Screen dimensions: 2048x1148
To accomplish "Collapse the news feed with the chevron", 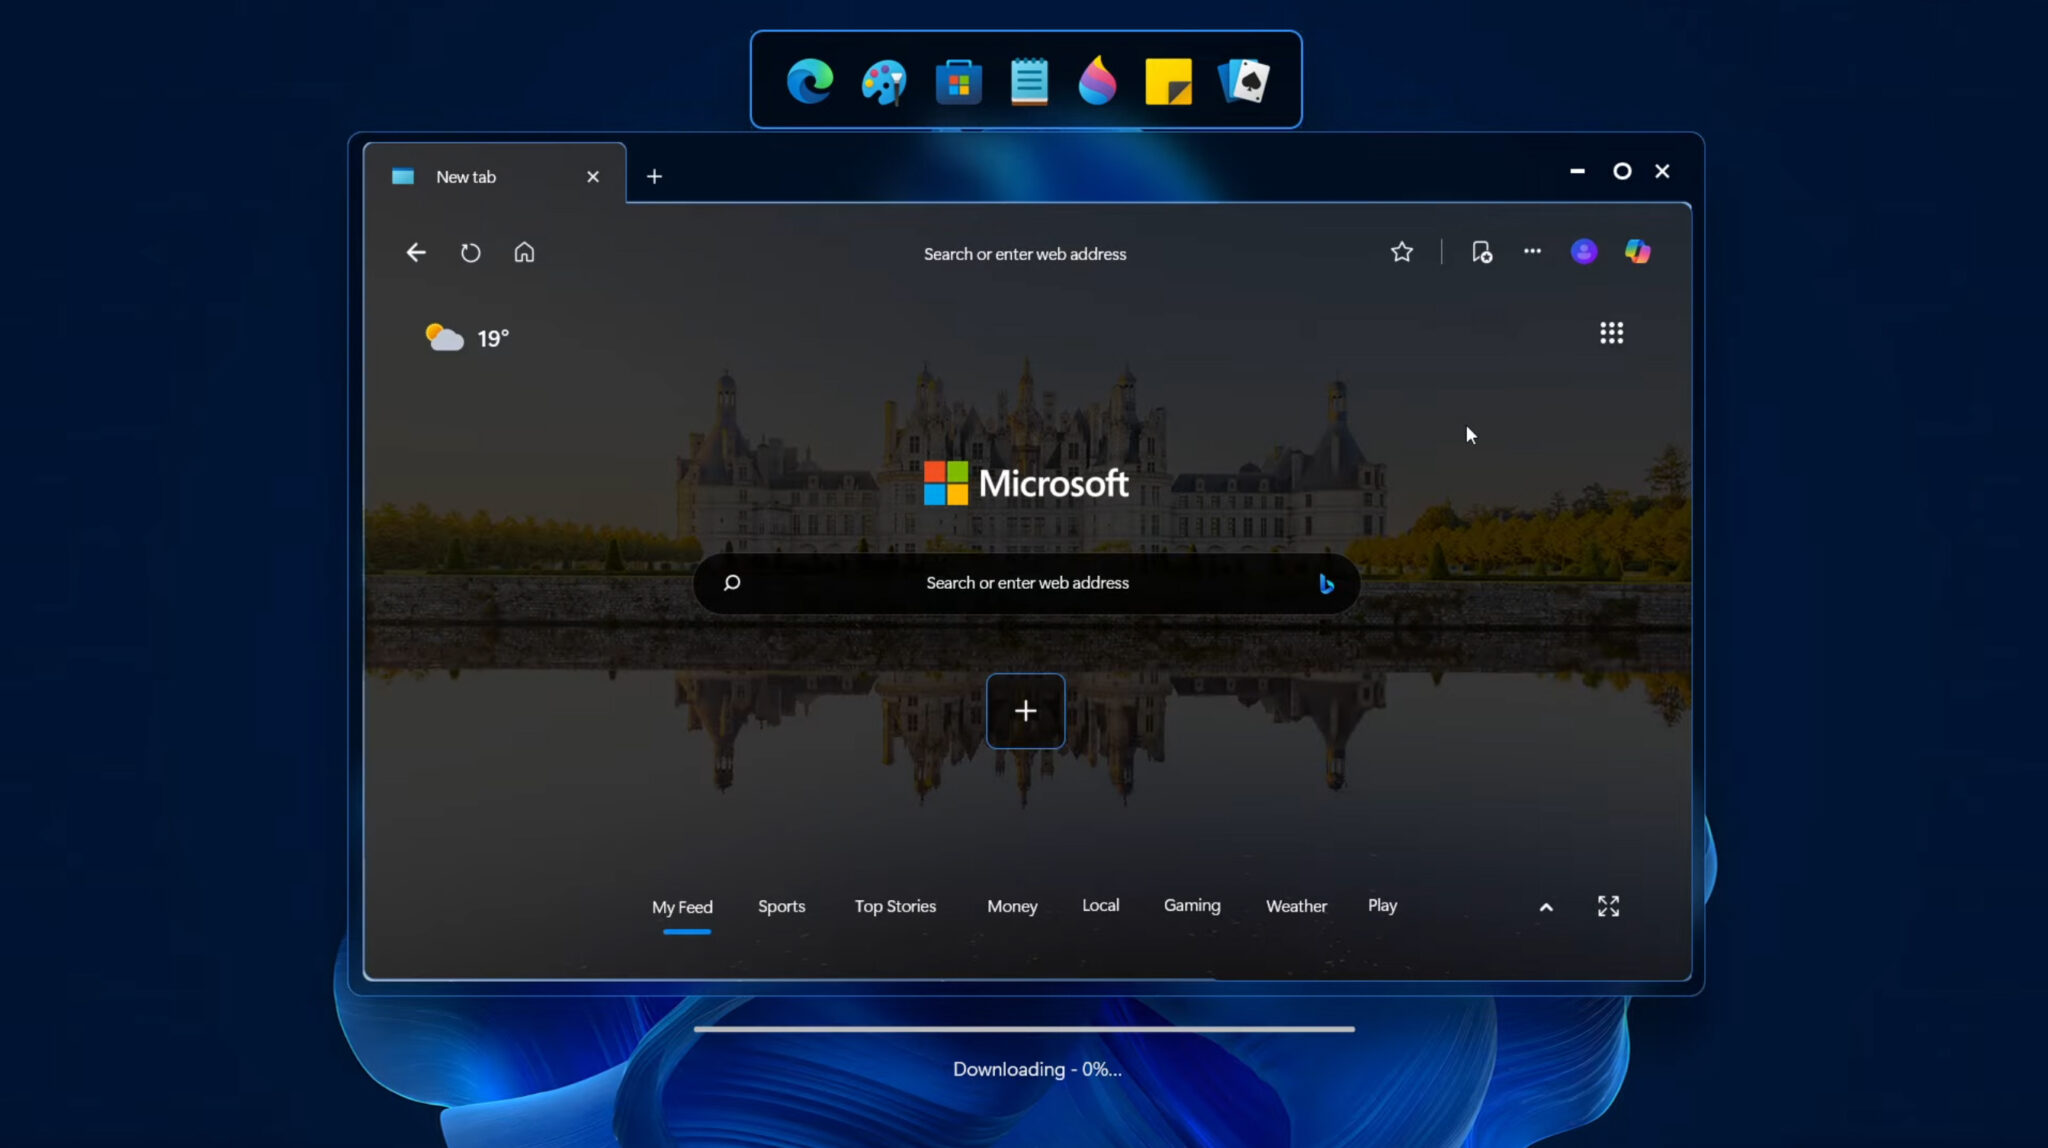I will [x=1546, y=907].
